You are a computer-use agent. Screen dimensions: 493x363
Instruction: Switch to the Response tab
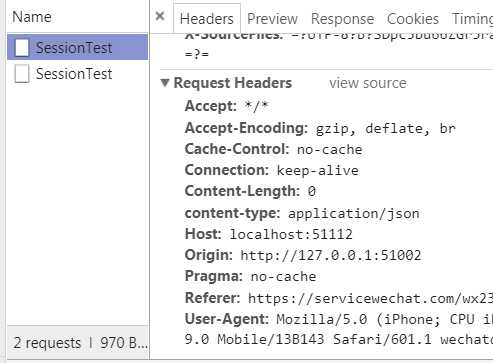pos(342,19)
